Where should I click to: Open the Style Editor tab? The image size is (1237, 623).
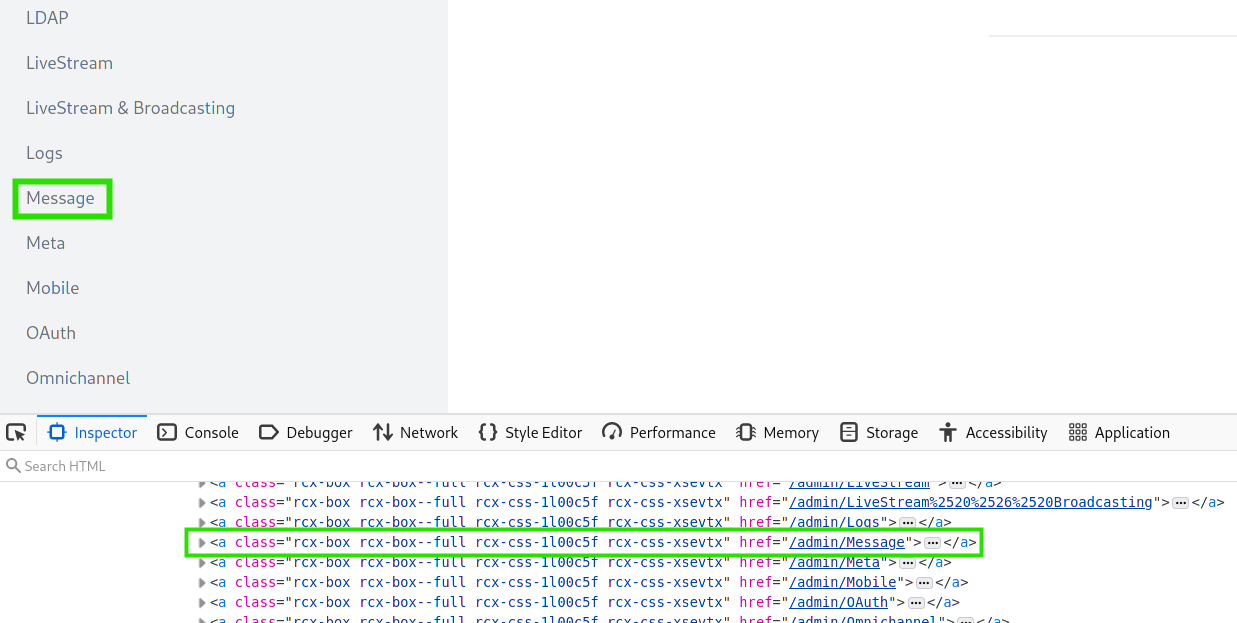pyautogui.click(x=530, y=432)
